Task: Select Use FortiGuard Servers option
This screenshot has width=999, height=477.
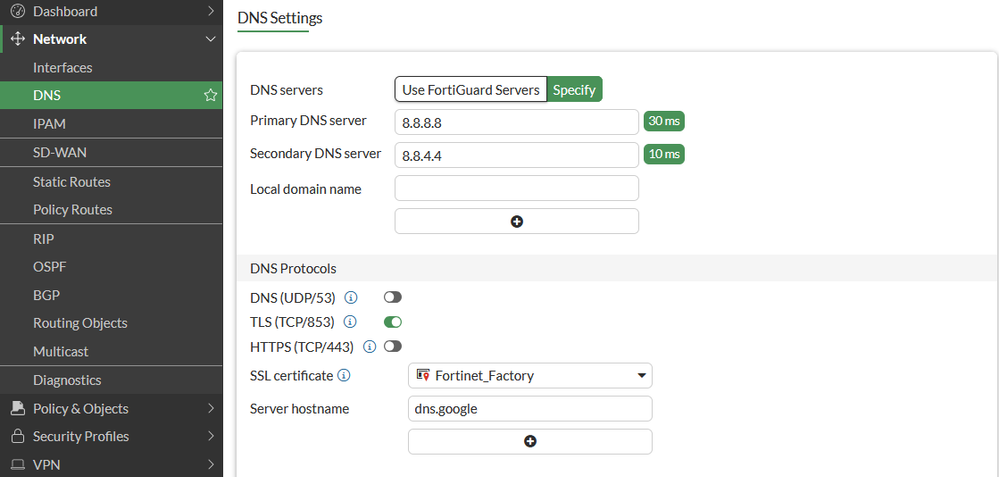Action: 471,90
